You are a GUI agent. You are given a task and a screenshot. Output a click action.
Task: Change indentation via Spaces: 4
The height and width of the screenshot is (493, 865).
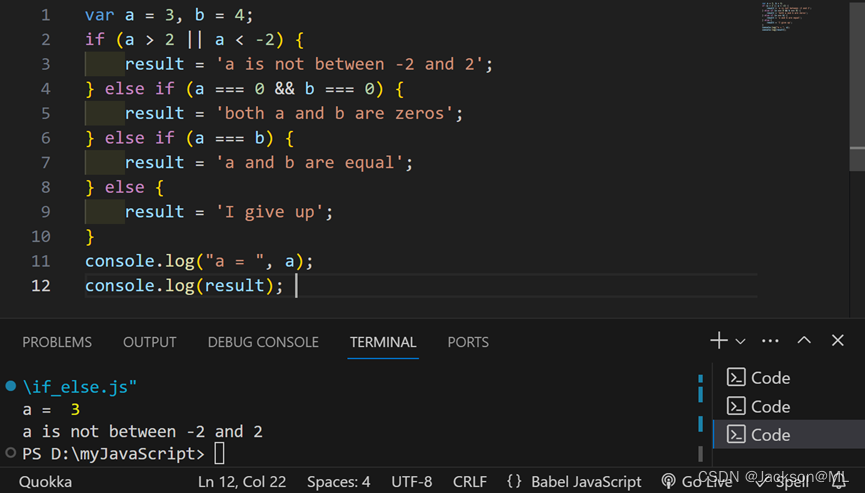(338, 482)
